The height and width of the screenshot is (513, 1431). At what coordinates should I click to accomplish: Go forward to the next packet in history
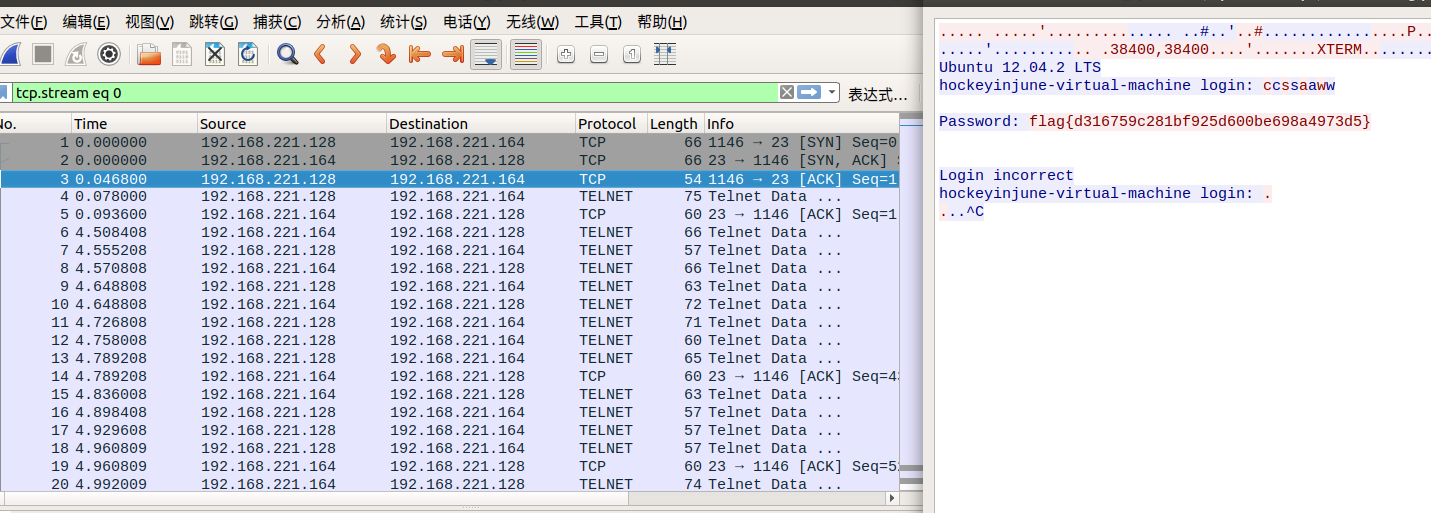(354, 54)
